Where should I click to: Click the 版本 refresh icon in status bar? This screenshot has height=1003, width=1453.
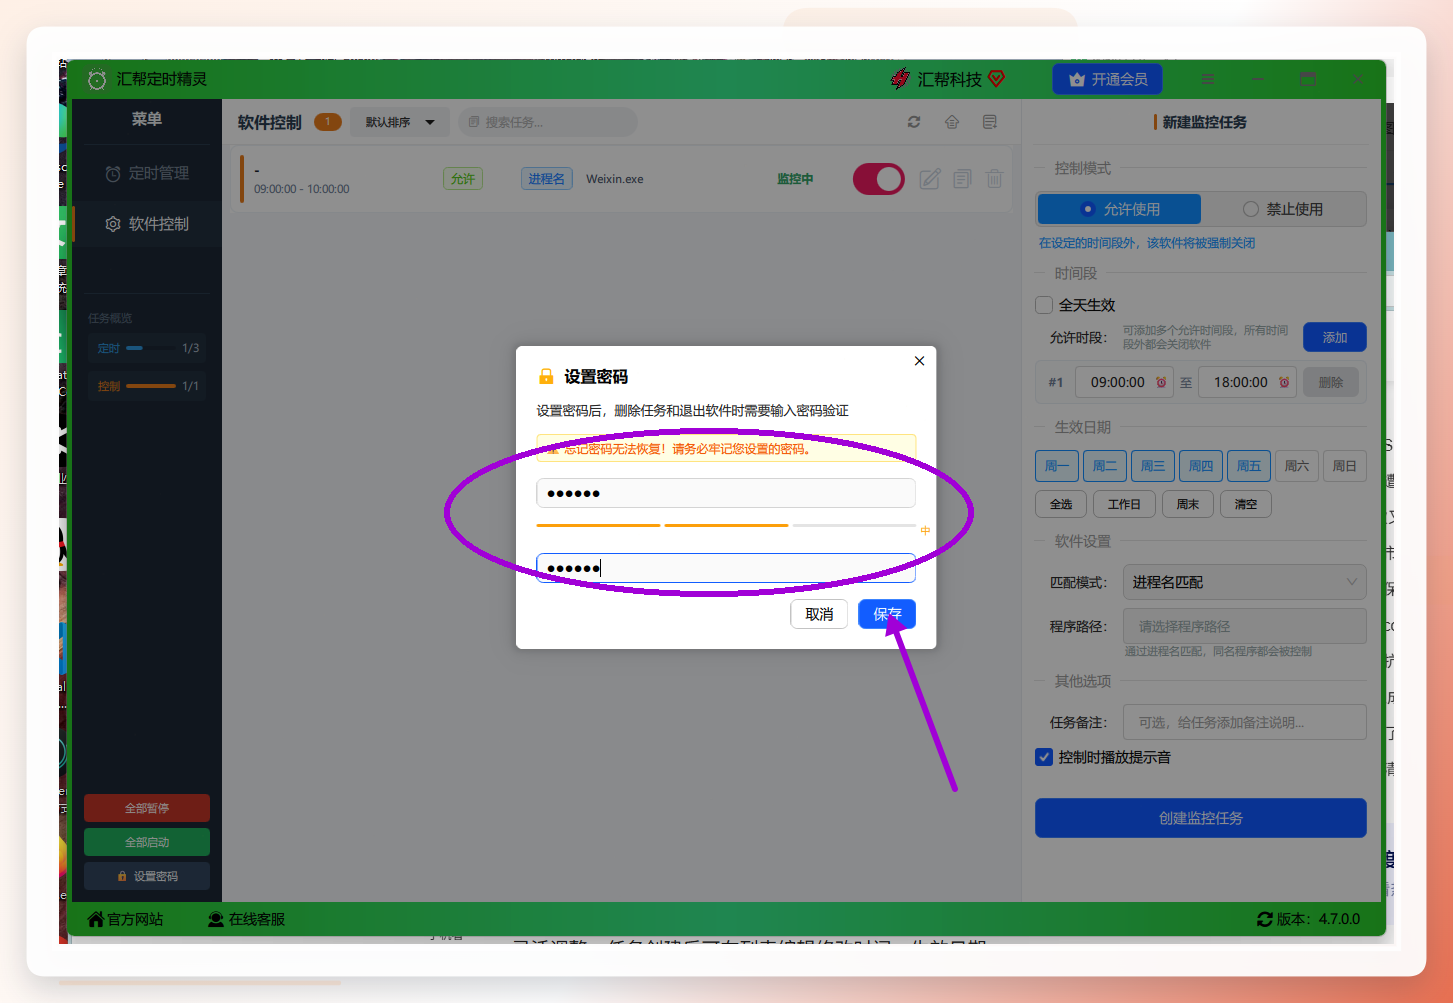pyautogui.click(x=1265, y=919)
